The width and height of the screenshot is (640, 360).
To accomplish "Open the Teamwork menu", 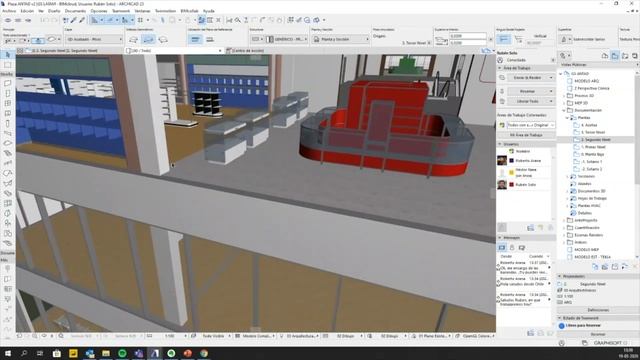I will click(120, 11).
